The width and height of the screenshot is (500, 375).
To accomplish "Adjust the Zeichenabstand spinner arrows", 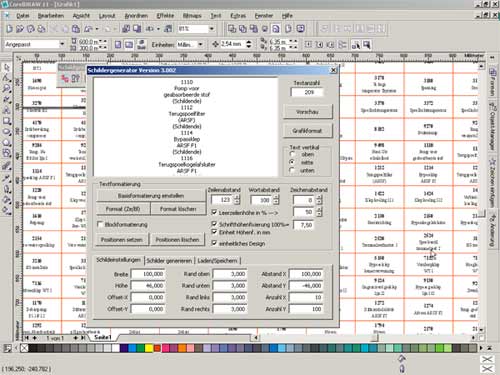I will click(319, 200).
